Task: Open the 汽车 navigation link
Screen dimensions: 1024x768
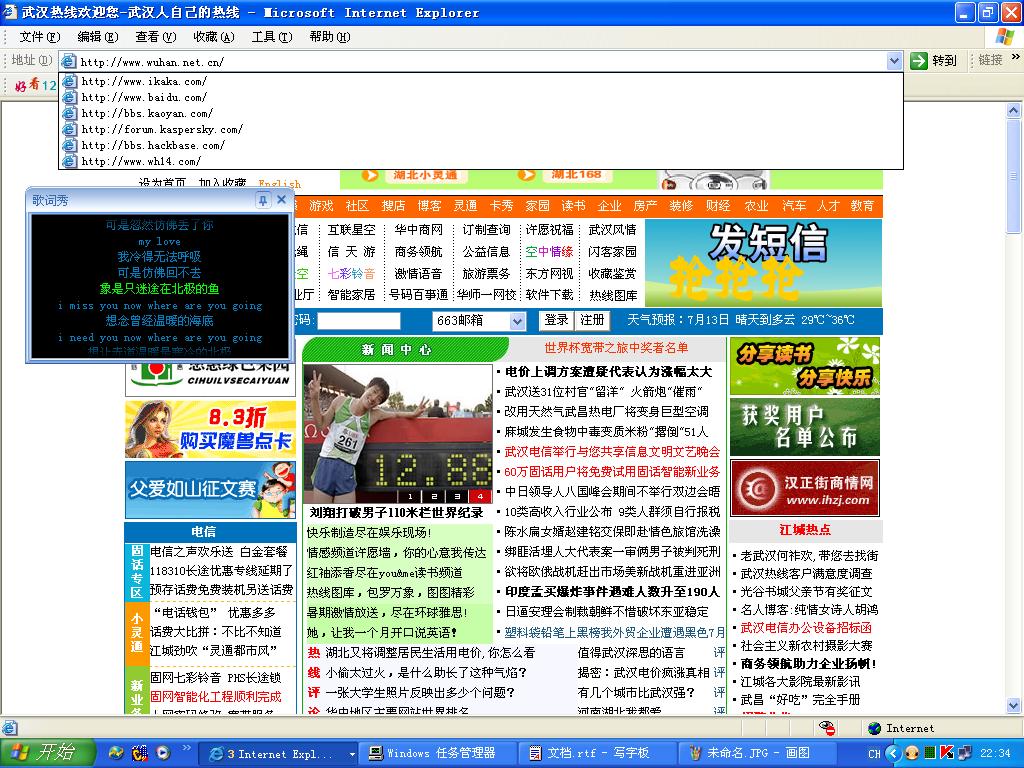Action: pos(794,206)
